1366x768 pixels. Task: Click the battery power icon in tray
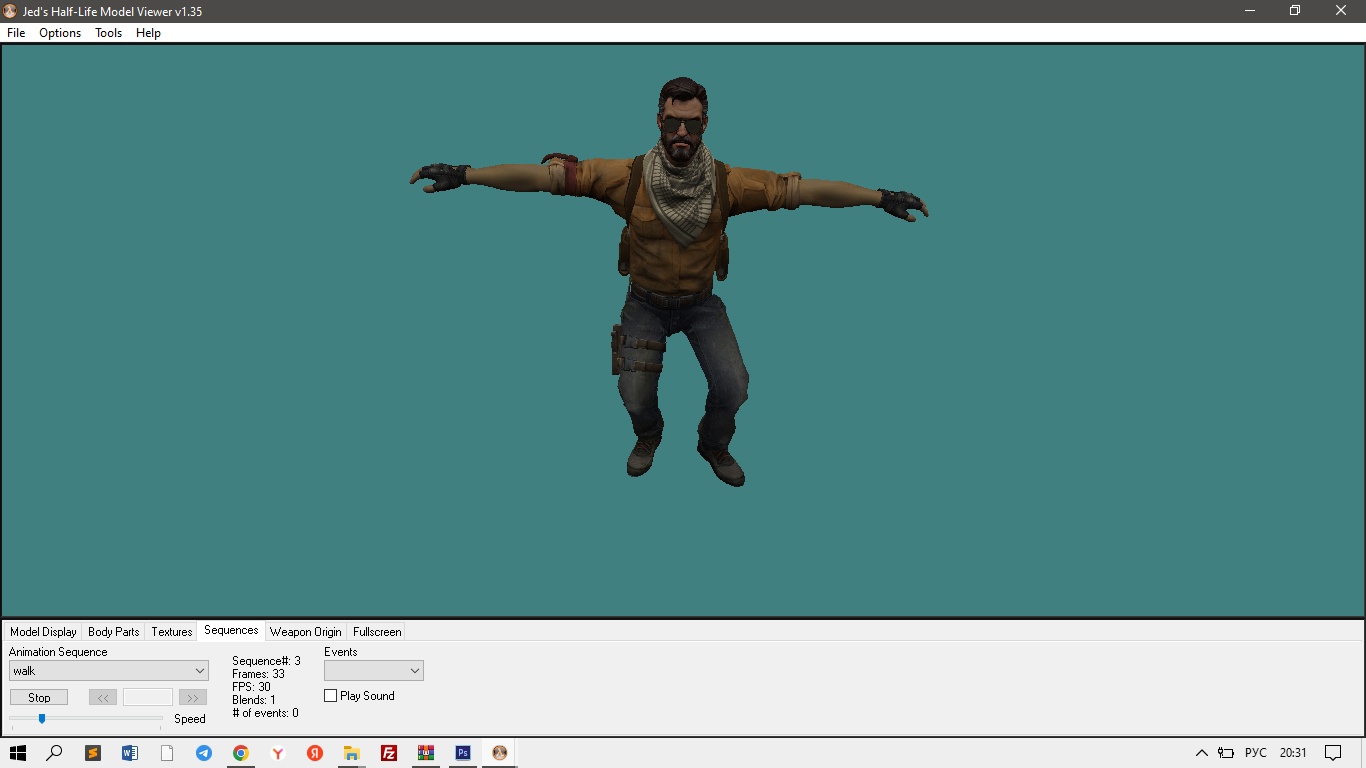click(x=1226, y=753)
